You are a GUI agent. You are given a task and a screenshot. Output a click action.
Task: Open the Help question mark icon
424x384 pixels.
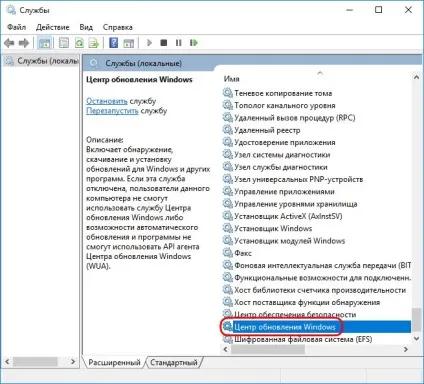[114, 43]
